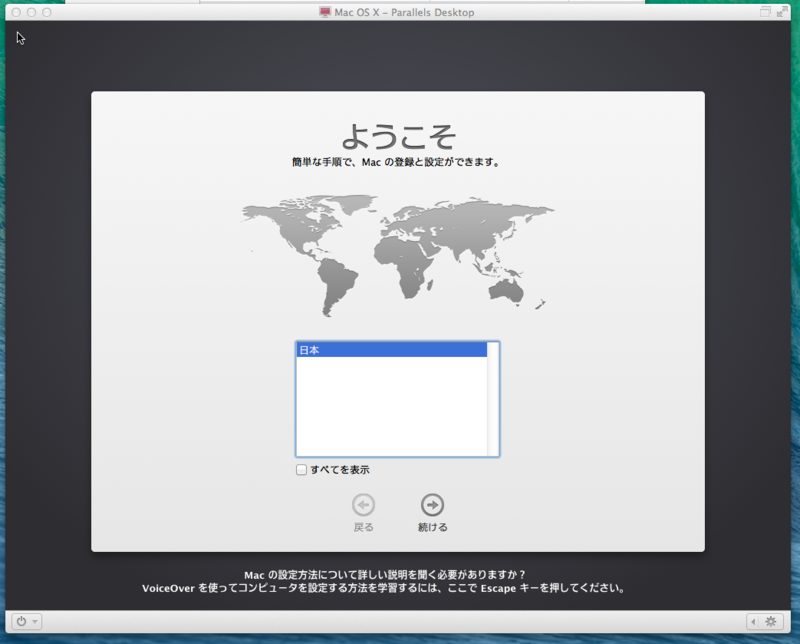The height and width of the screenshot is (644, 800).
Task: Click the world map graphic
Action: (395, 250)
